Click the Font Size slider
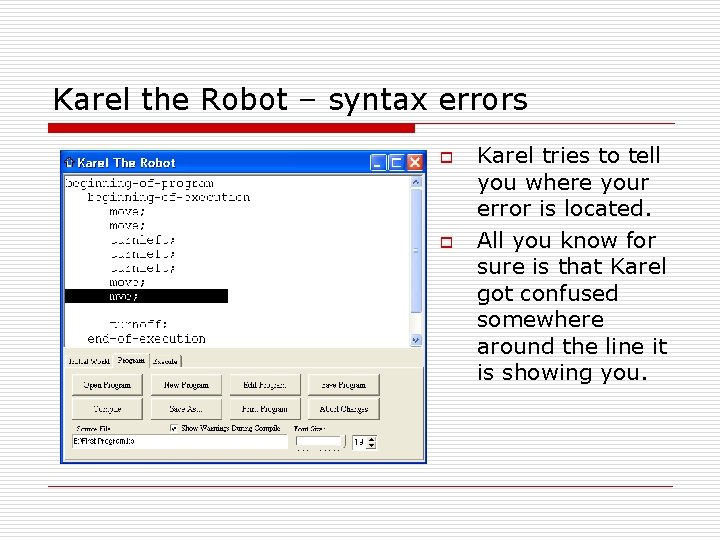Viewport: 720px width, 540px height. coord(320,442)
